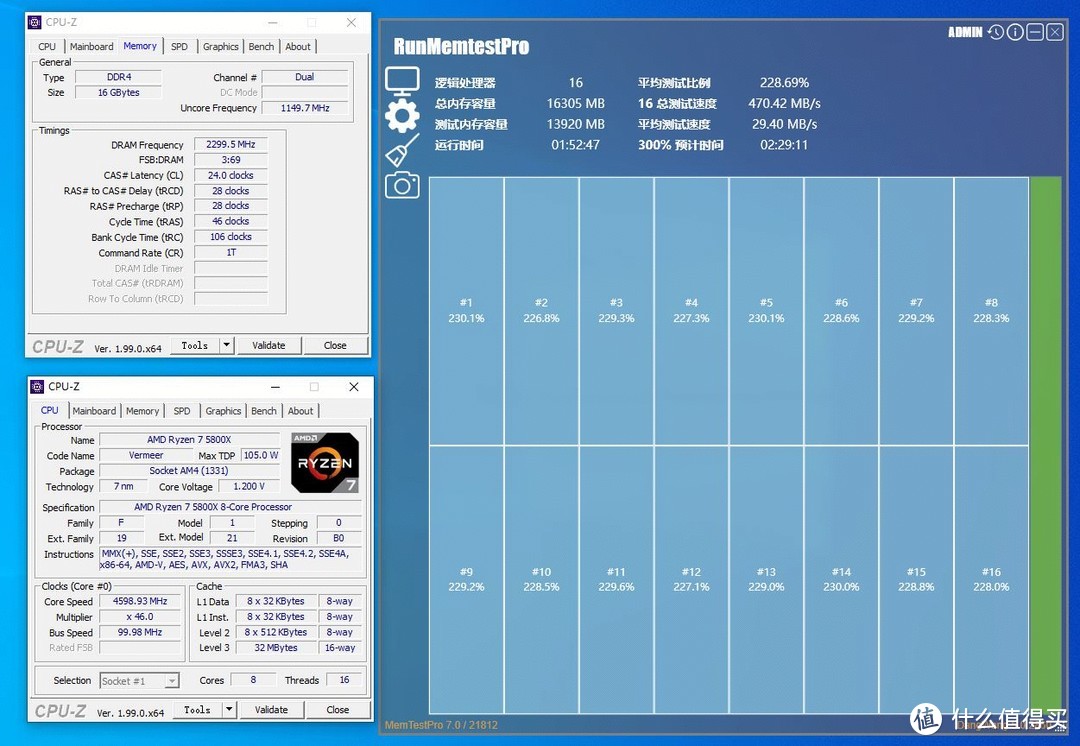Select CPU tab in the bottom CPU-Z window

coord(50,410)
